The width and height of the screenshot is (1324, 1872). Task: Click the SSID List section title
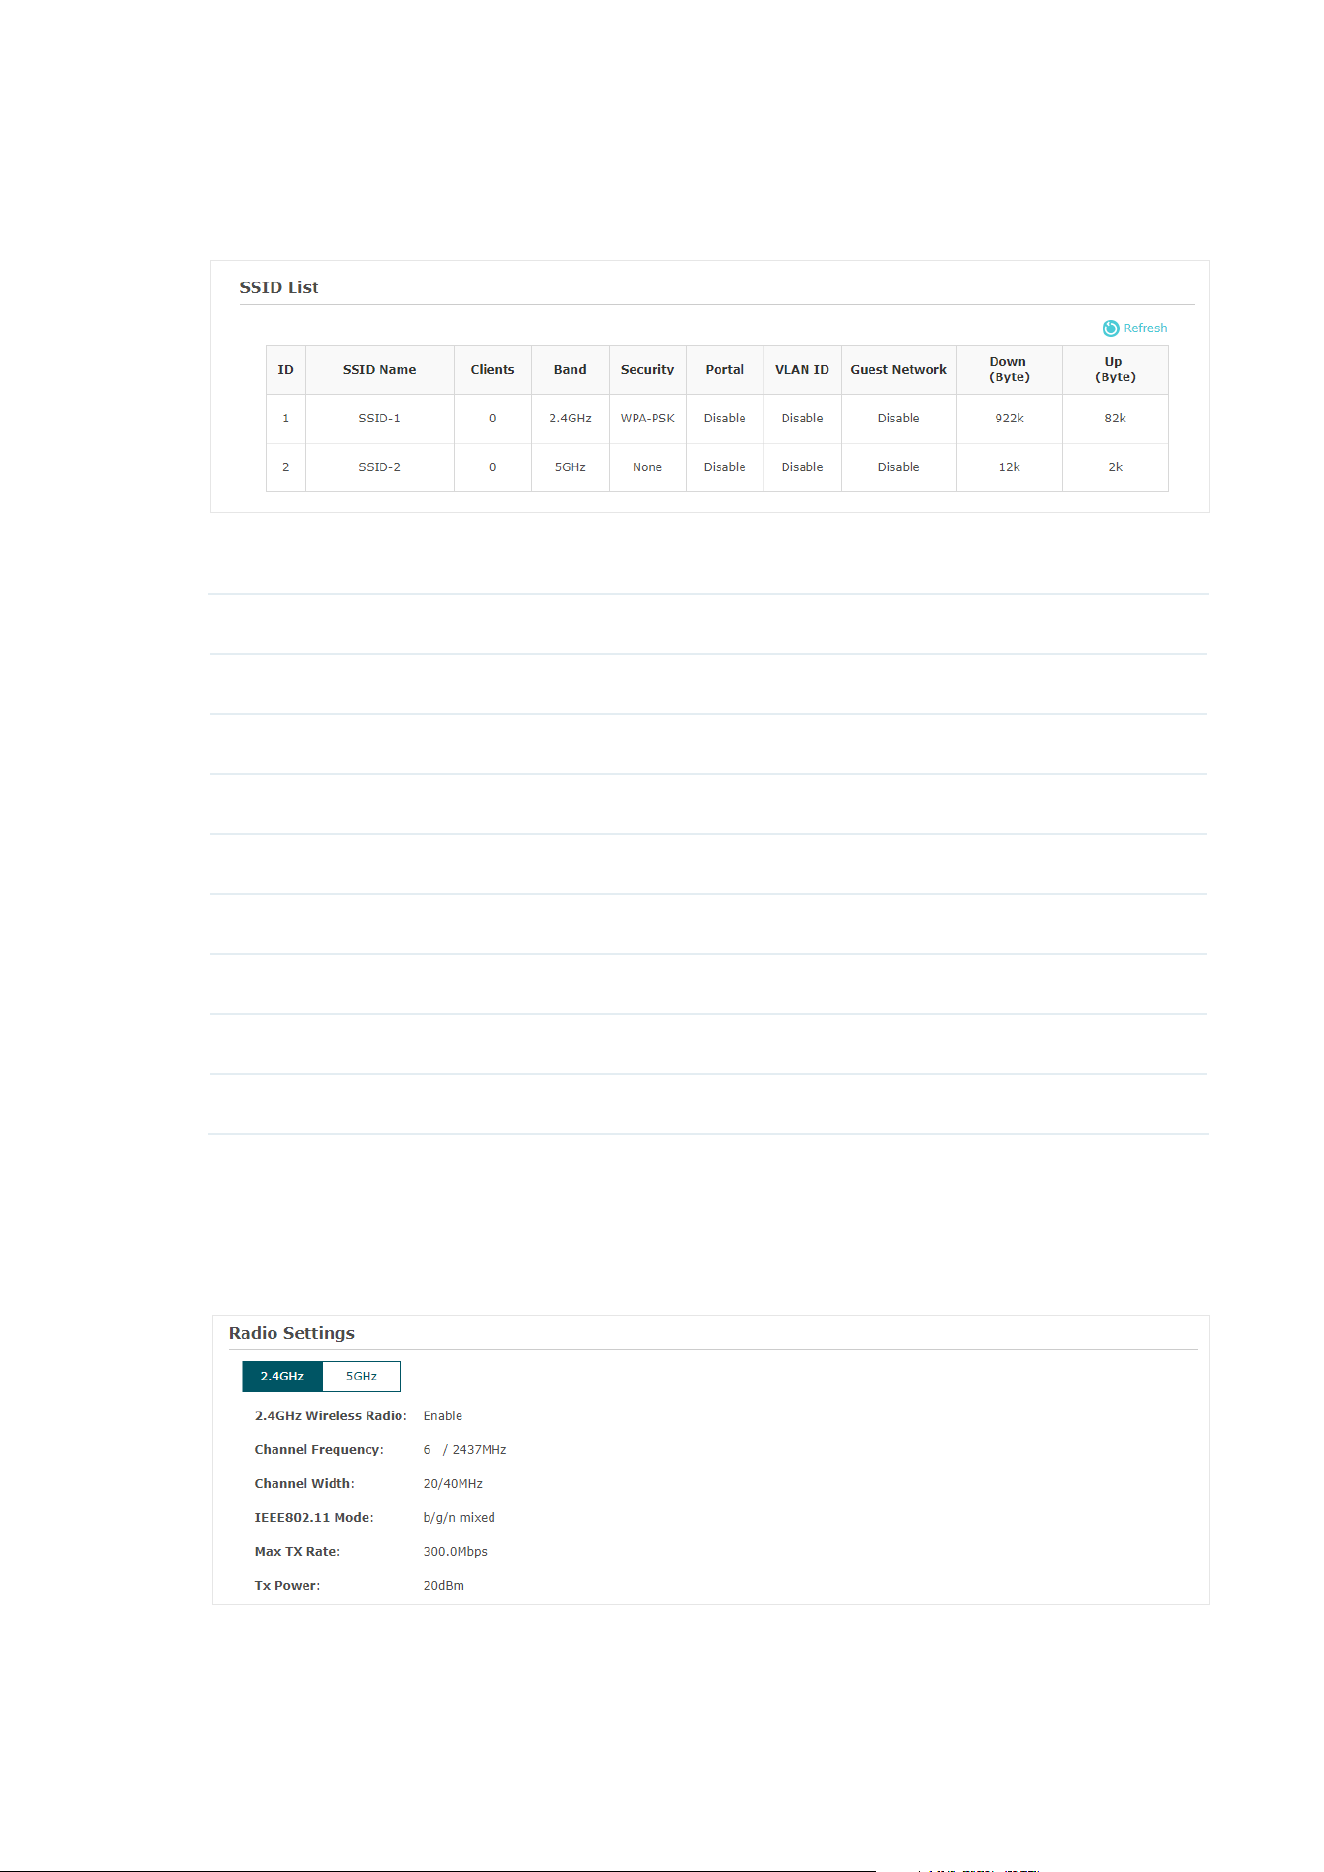pos(279,287)
